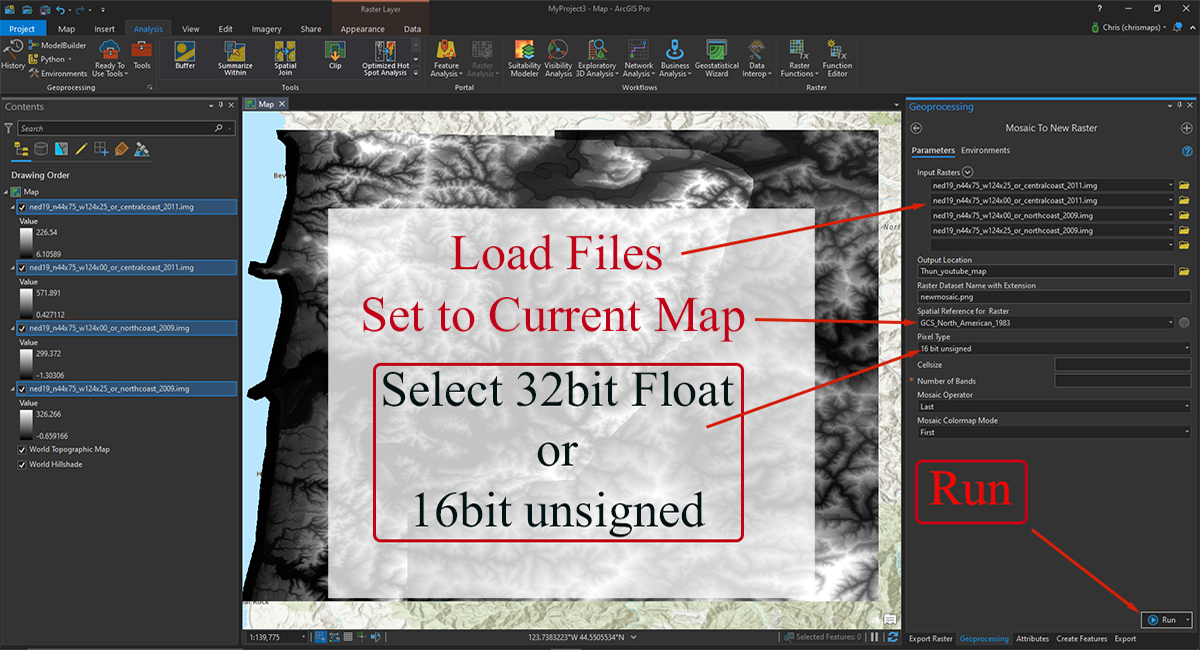Viewport: 1200px width, 650px height.
Task: Close the Map view tab
Action: click(x=282, y=103)
